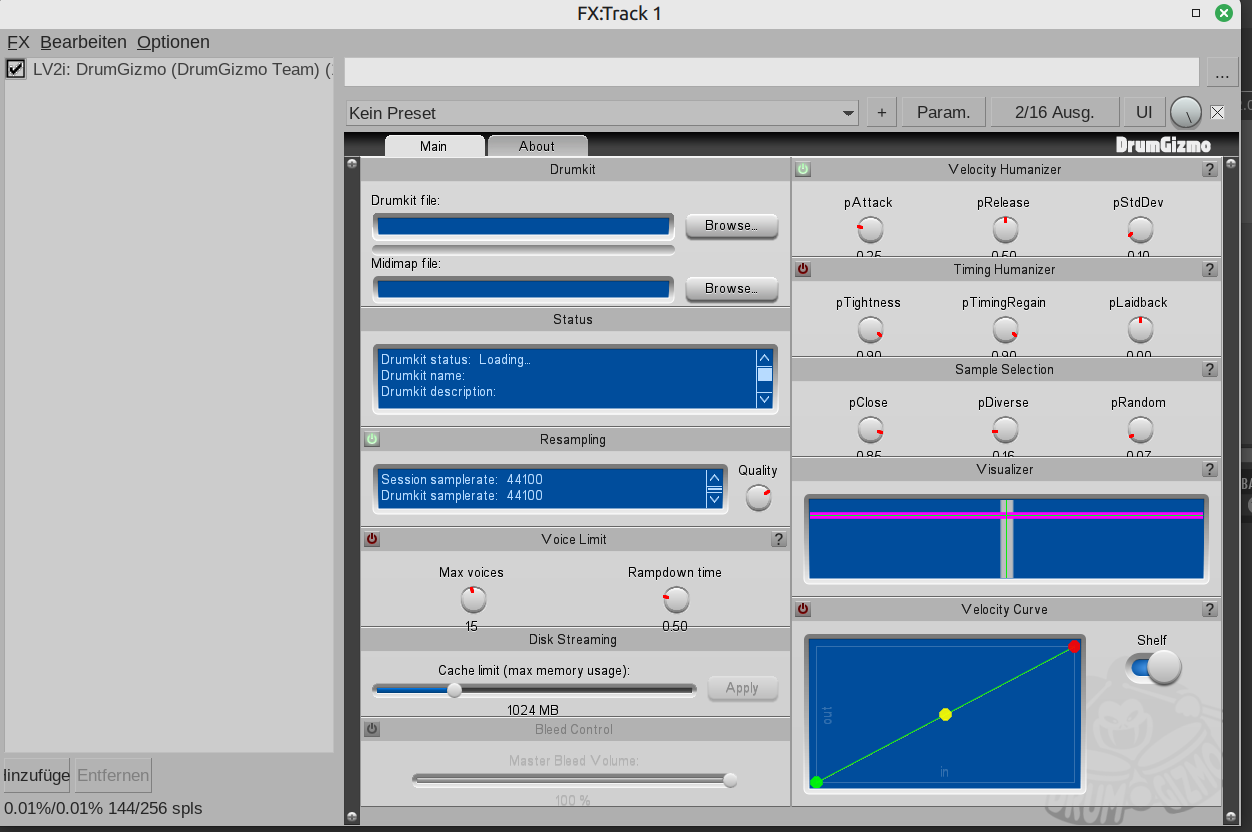
Task: Toggle Voice Limit power button
Action: pyautogui.click(x=372, y=540)
